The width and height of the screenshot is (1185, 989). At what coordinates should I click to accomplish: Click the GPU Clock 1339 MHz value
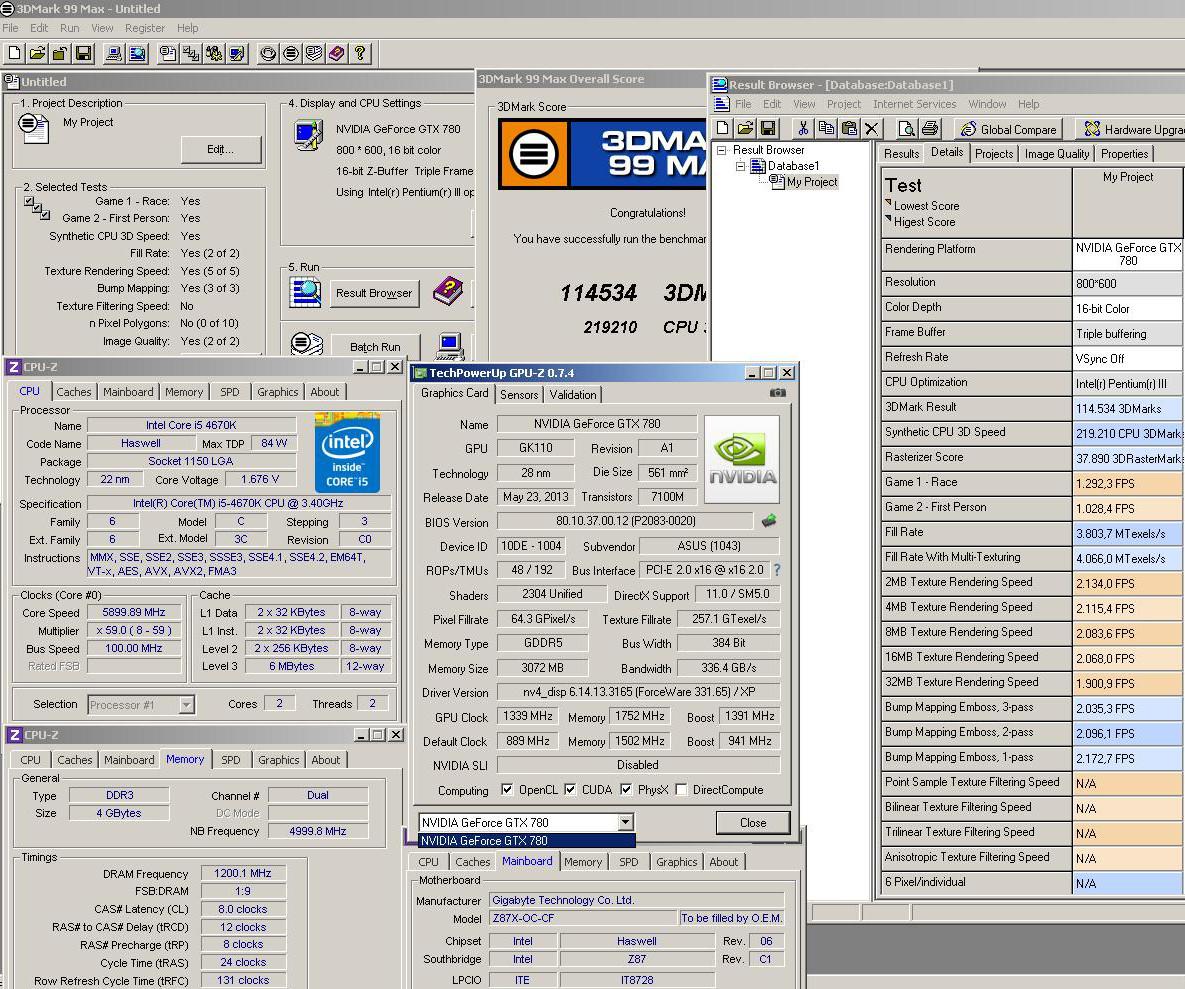pyautogui.click(x=528, y=715)
